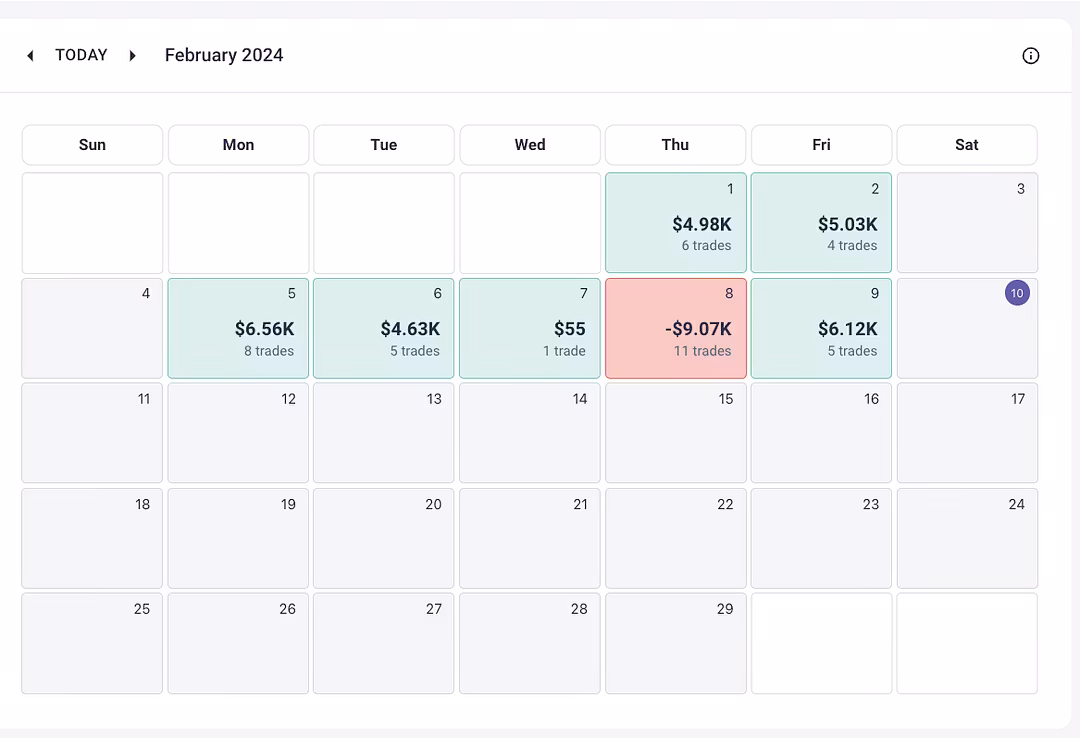
Task: Open February 1 with $4.98K profit
Action: tap(675, 223)
